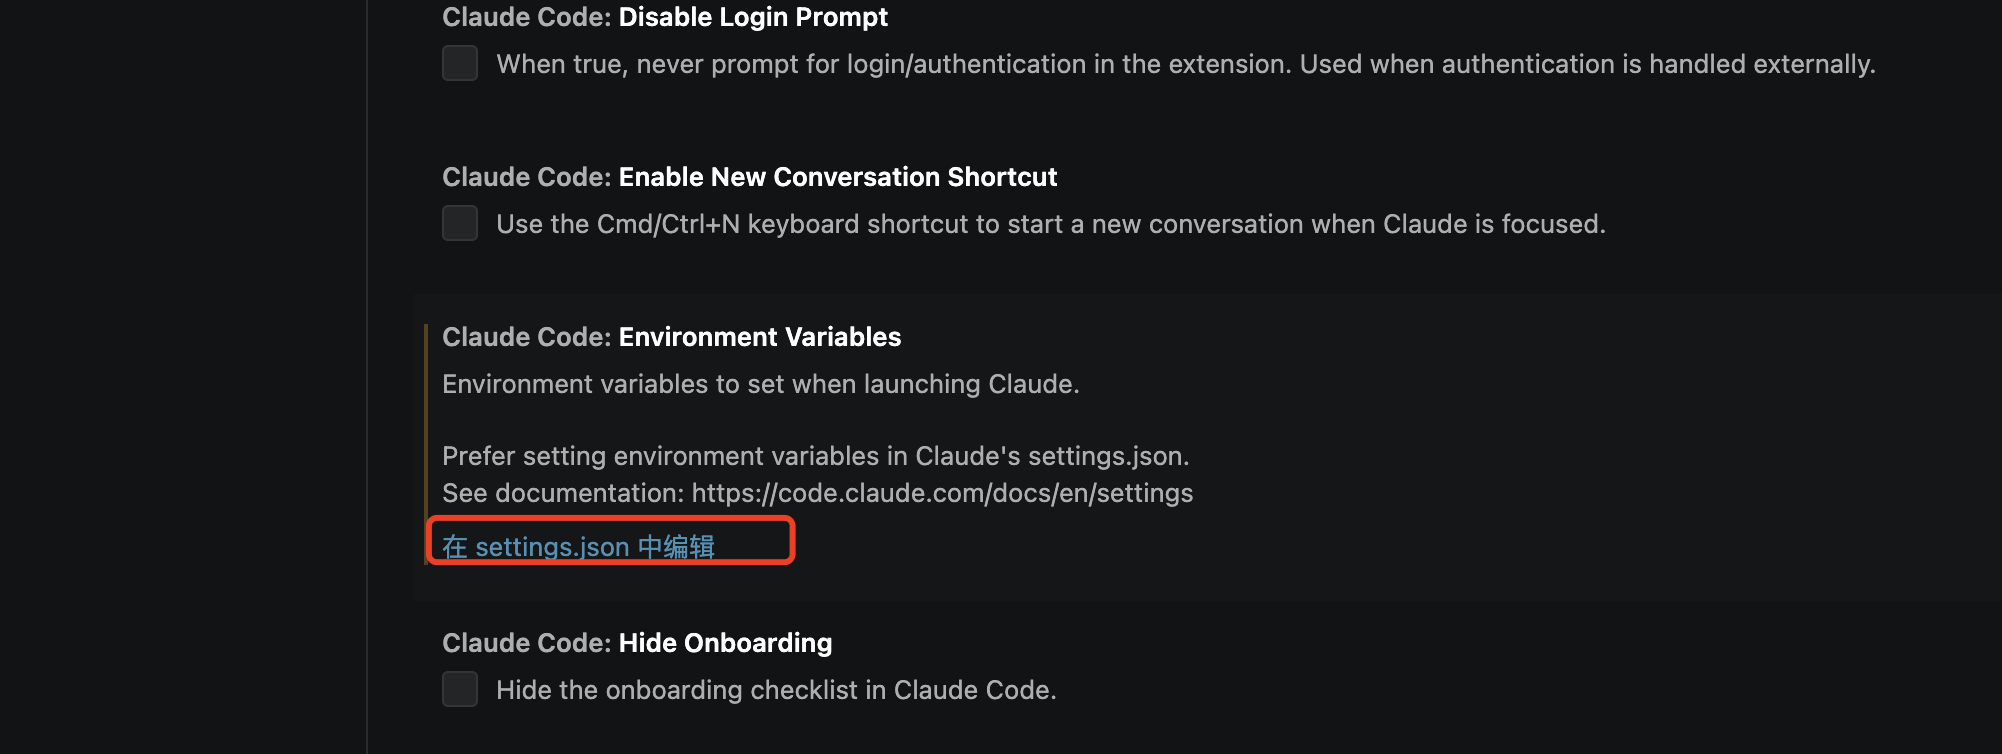2002x754 pixels.
Task: Click 'Claude Code:' prefix of New Conversation Shortcut
Action: 526,177
